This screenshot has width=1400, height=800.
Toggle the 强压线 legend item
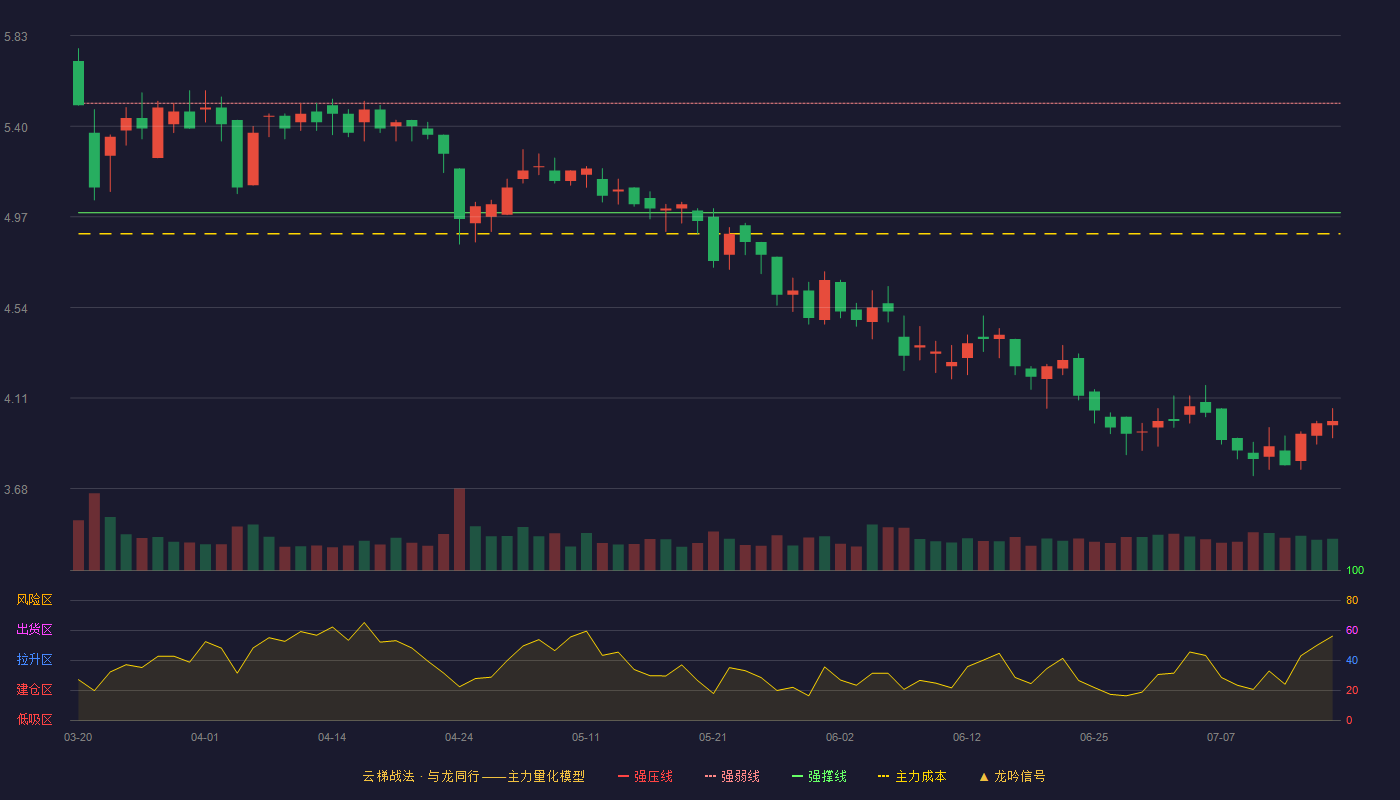tap(645, 776)
